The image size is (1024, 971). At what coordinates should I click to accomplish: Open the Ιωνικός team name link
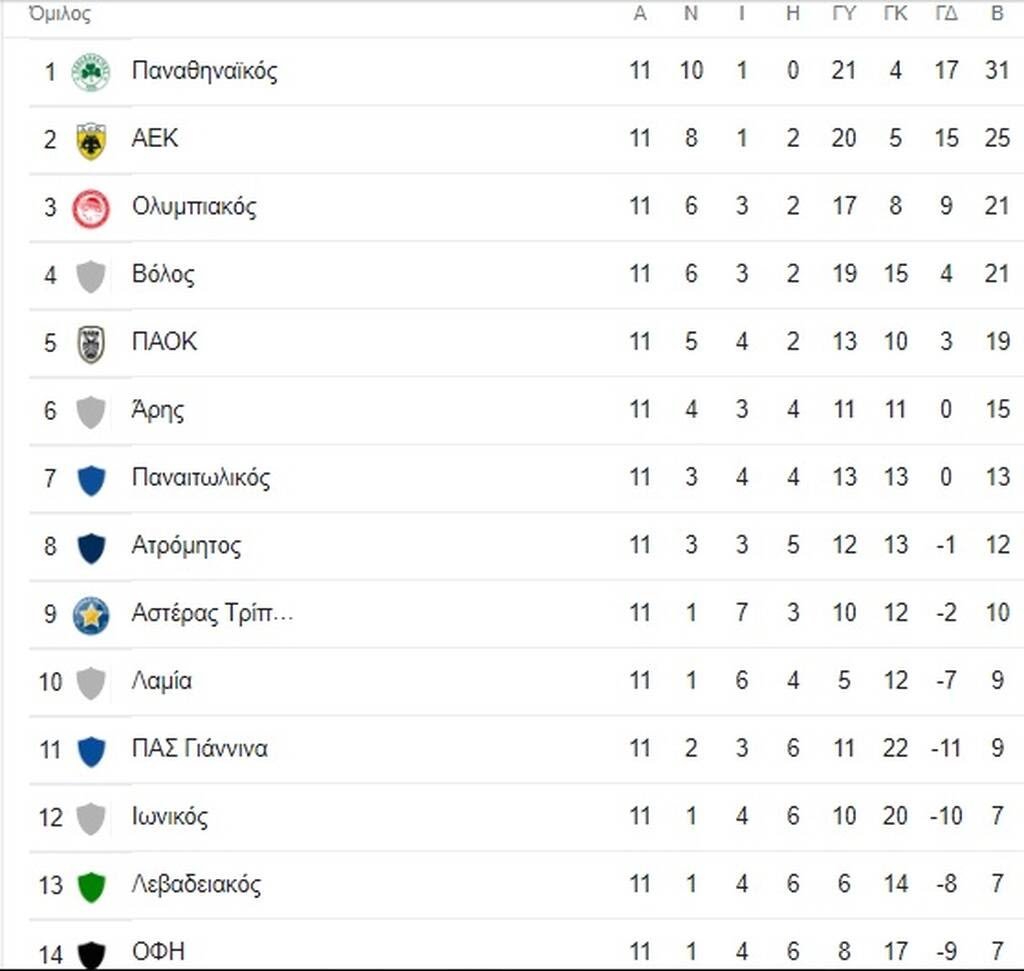(170, 817)
